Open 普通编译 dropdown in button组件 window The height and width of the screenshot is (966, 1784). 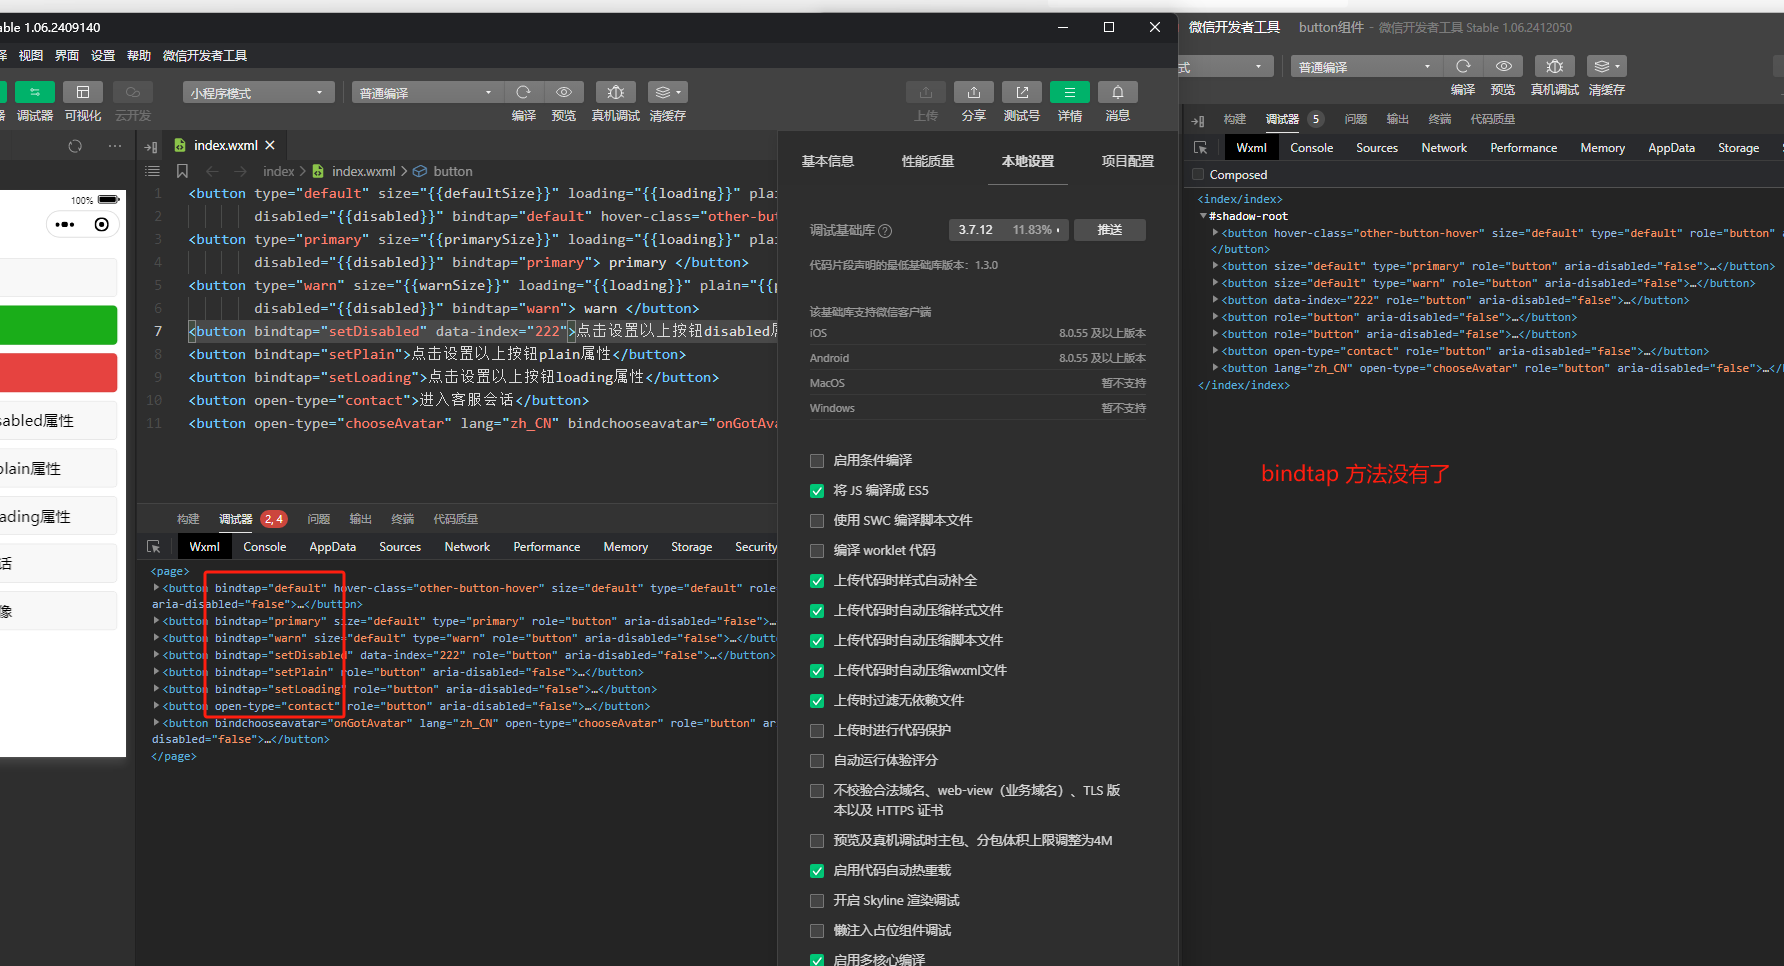pos(1367,67)
